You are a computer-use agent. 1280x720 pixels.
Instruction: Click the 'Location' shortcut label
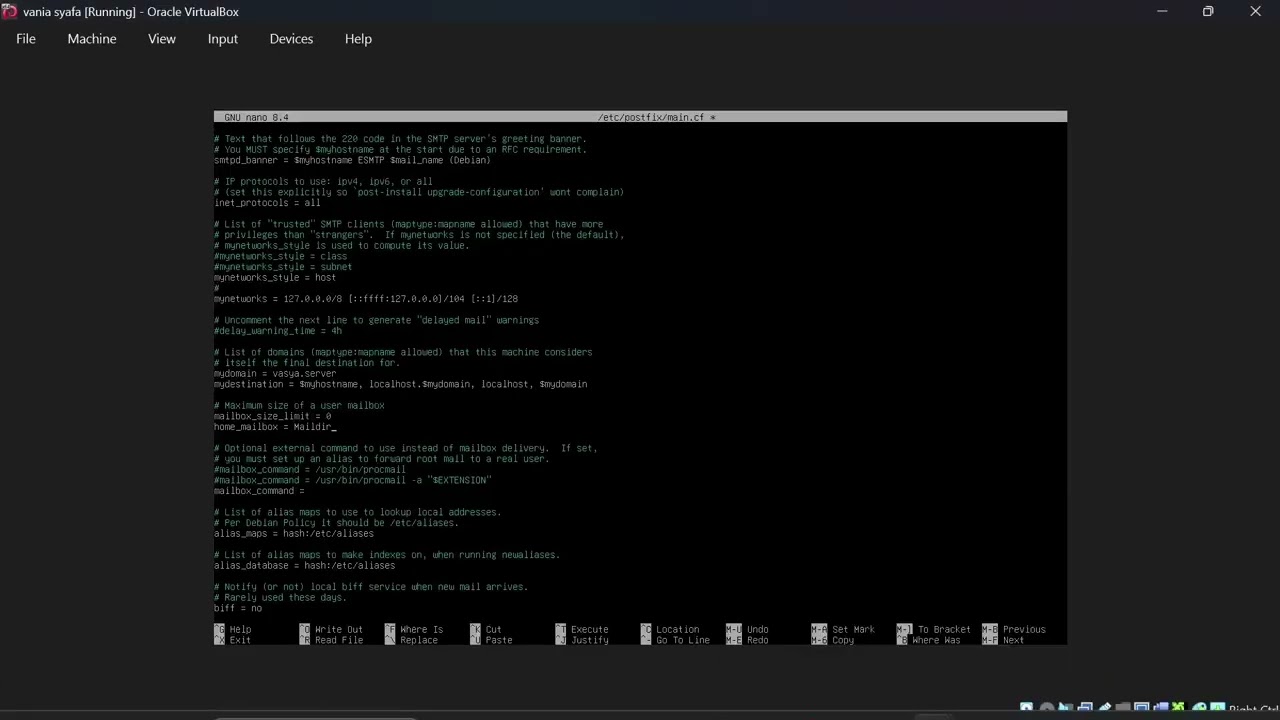pos(678,630)
